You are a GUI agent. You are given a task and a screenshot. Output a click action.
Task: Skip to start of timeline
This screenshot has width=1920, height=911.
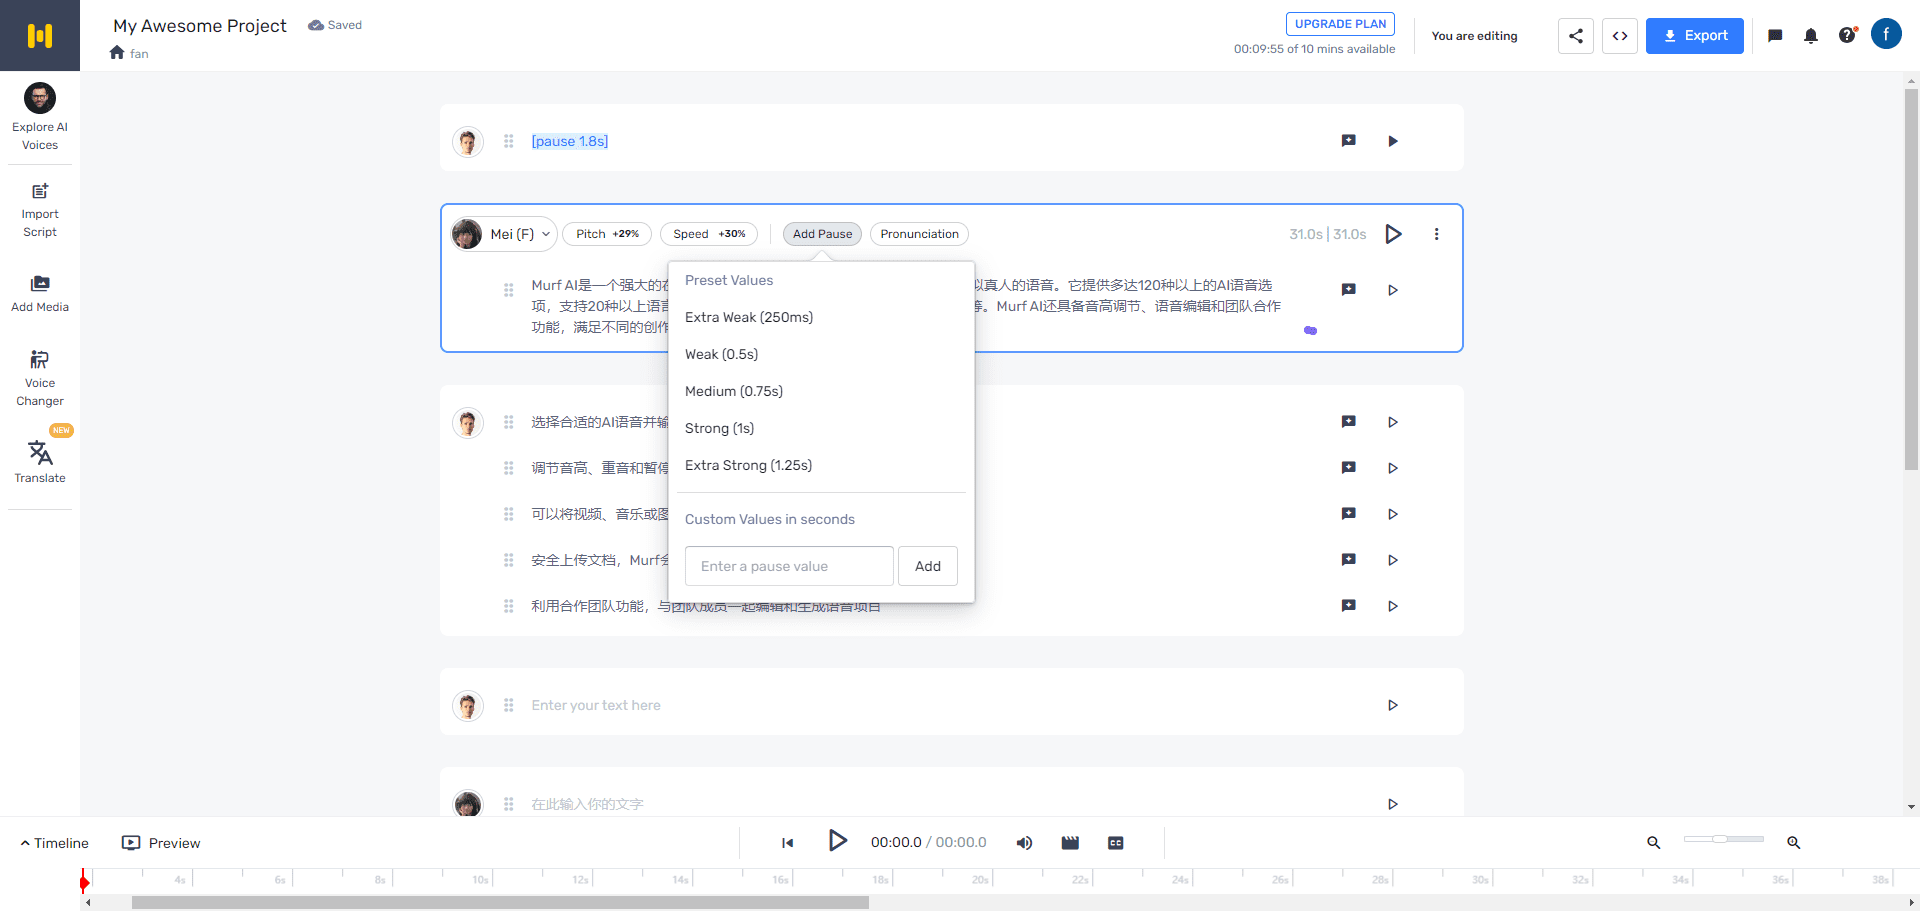click(788, 843)
